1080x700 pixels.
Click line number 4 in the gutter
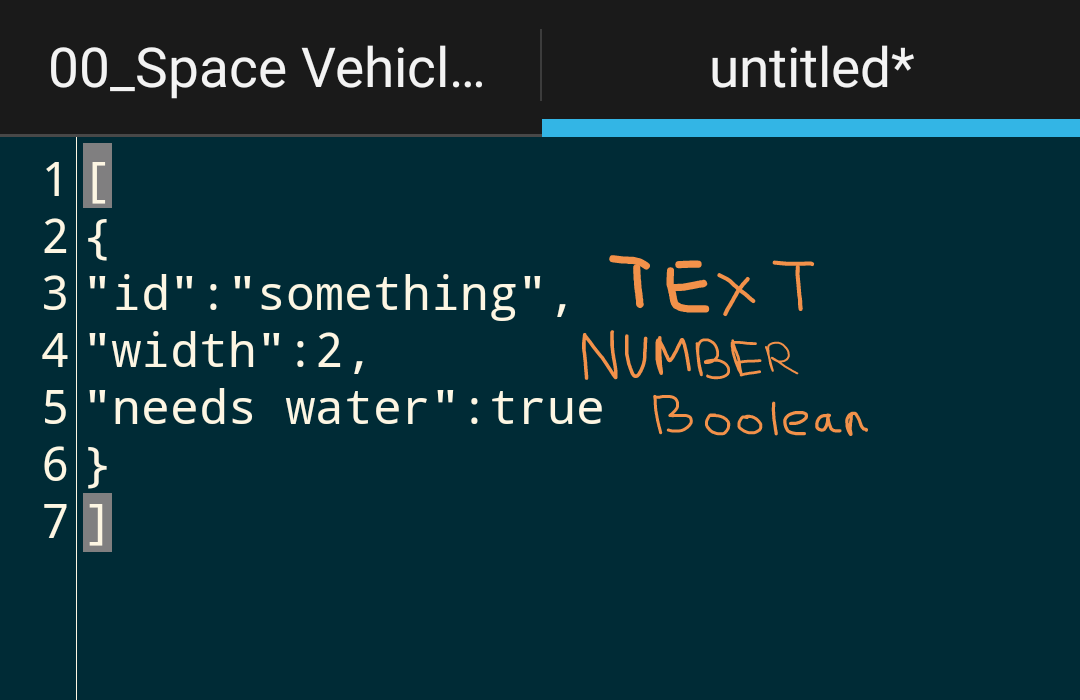(x=54, y=351)
